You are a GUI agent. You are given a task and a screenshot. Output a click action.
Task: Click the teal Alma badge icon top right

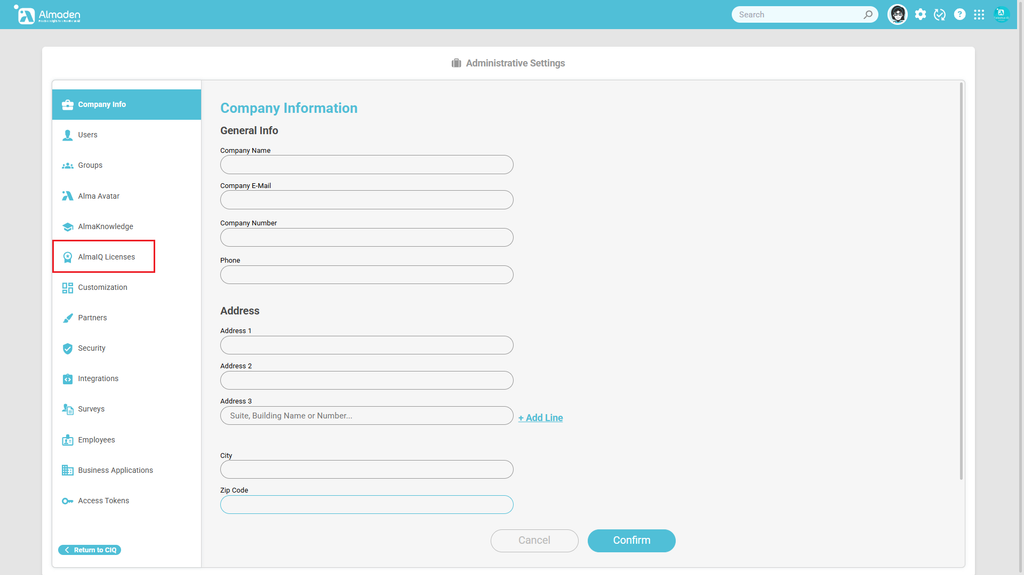(1001, 14)
